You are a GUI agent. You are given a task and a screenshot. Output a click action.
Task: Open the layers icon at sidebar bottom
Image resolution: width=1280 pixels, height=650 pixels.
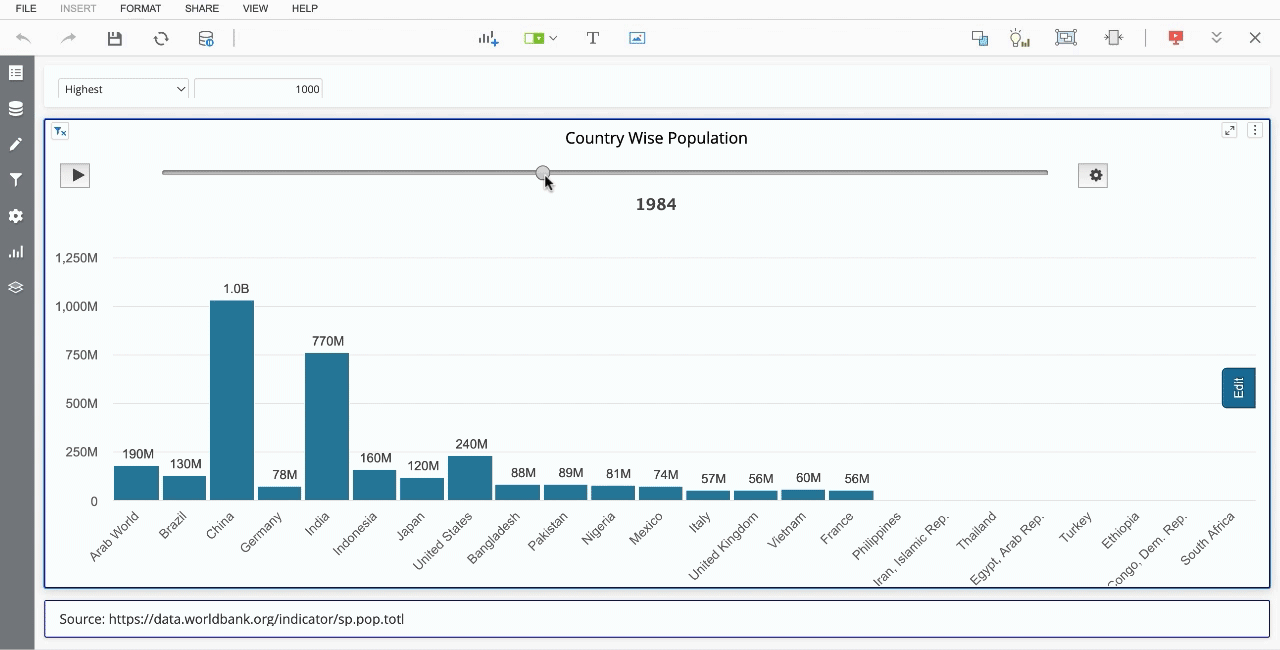click(x=15, y=287)
